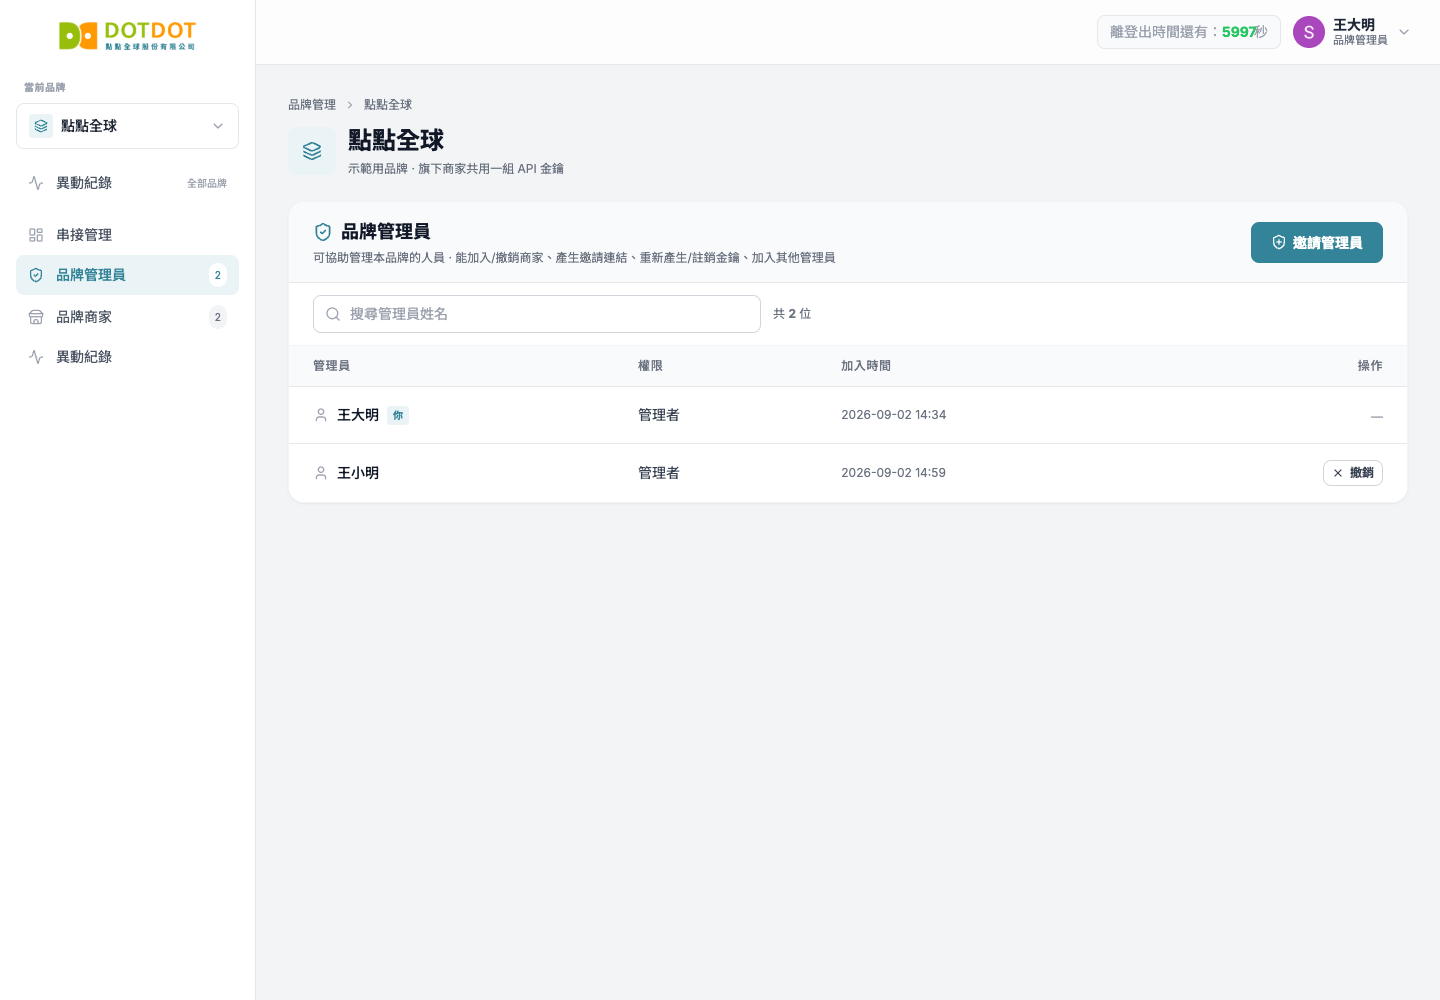Click the 全部品牌 label
The image size is (1440, 1000).
(207, 183)
